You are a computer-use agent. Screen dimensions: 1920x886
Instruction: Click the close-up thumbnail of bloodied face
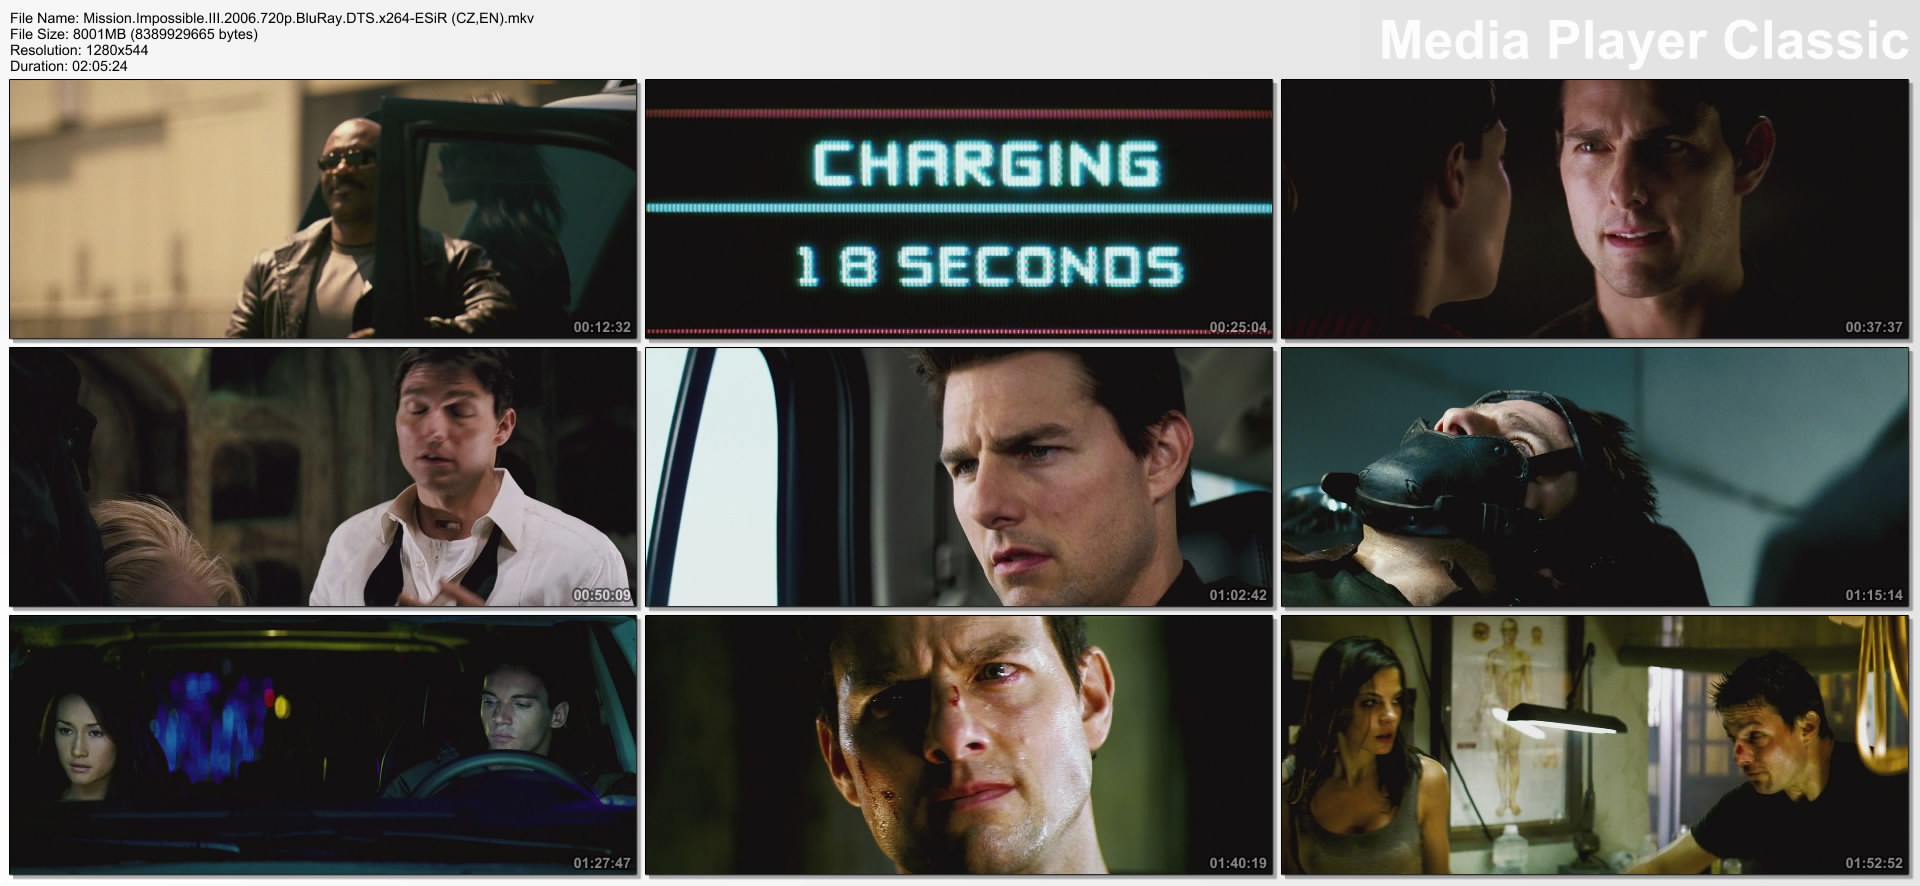(959, 745)
